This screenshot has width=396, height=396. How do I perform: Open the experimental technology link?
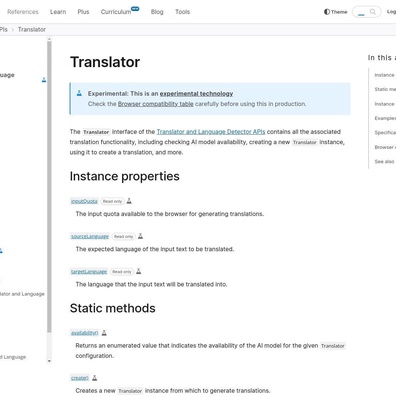196,94
